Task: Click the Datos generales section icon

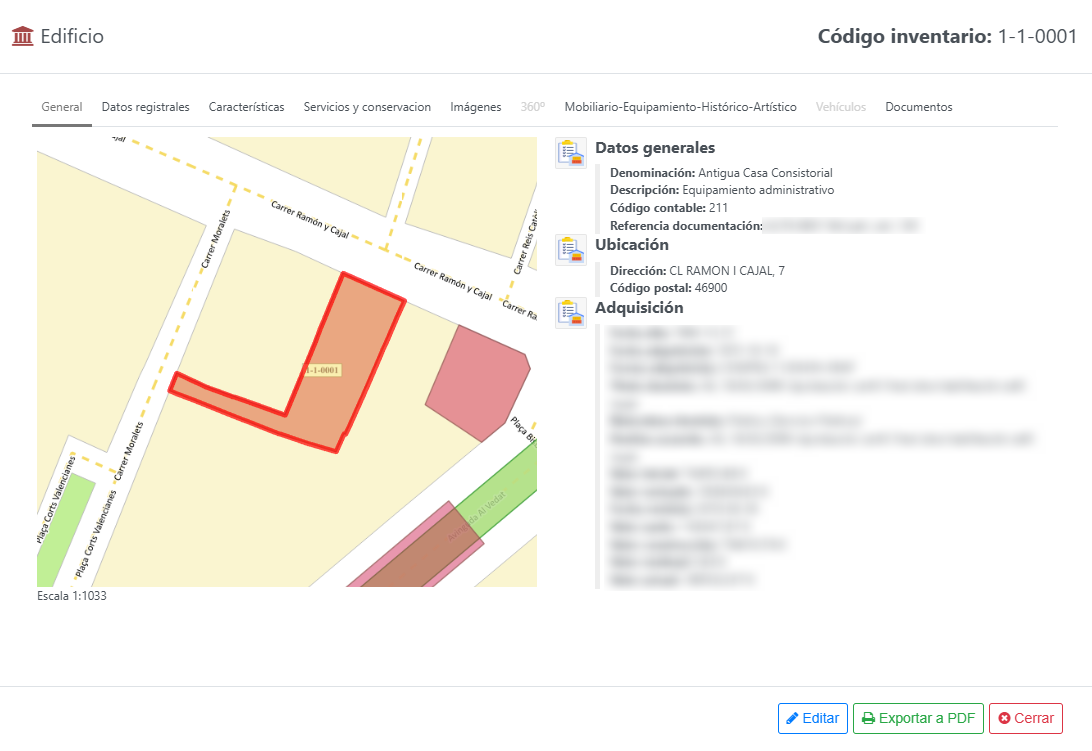Action: (570, 153)
